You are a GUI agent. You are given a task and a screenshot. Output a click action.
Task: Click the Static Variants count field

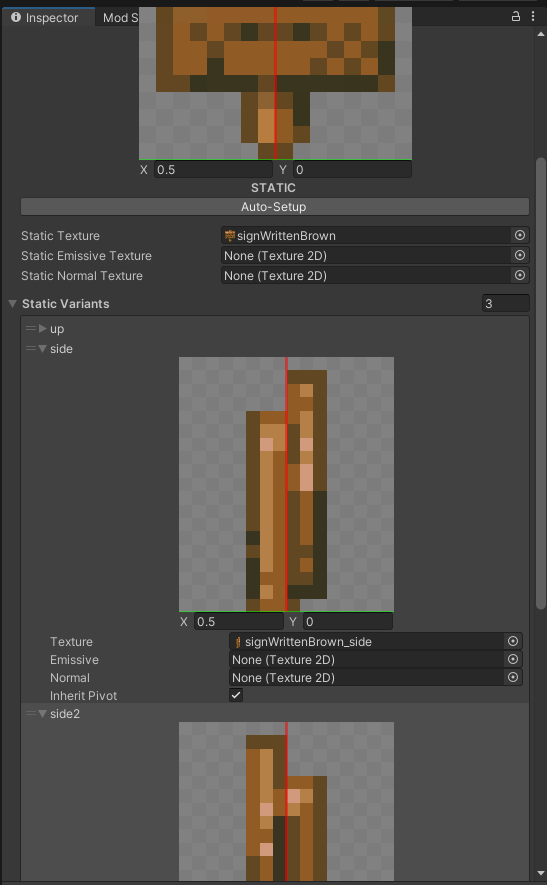coord(505,304)
